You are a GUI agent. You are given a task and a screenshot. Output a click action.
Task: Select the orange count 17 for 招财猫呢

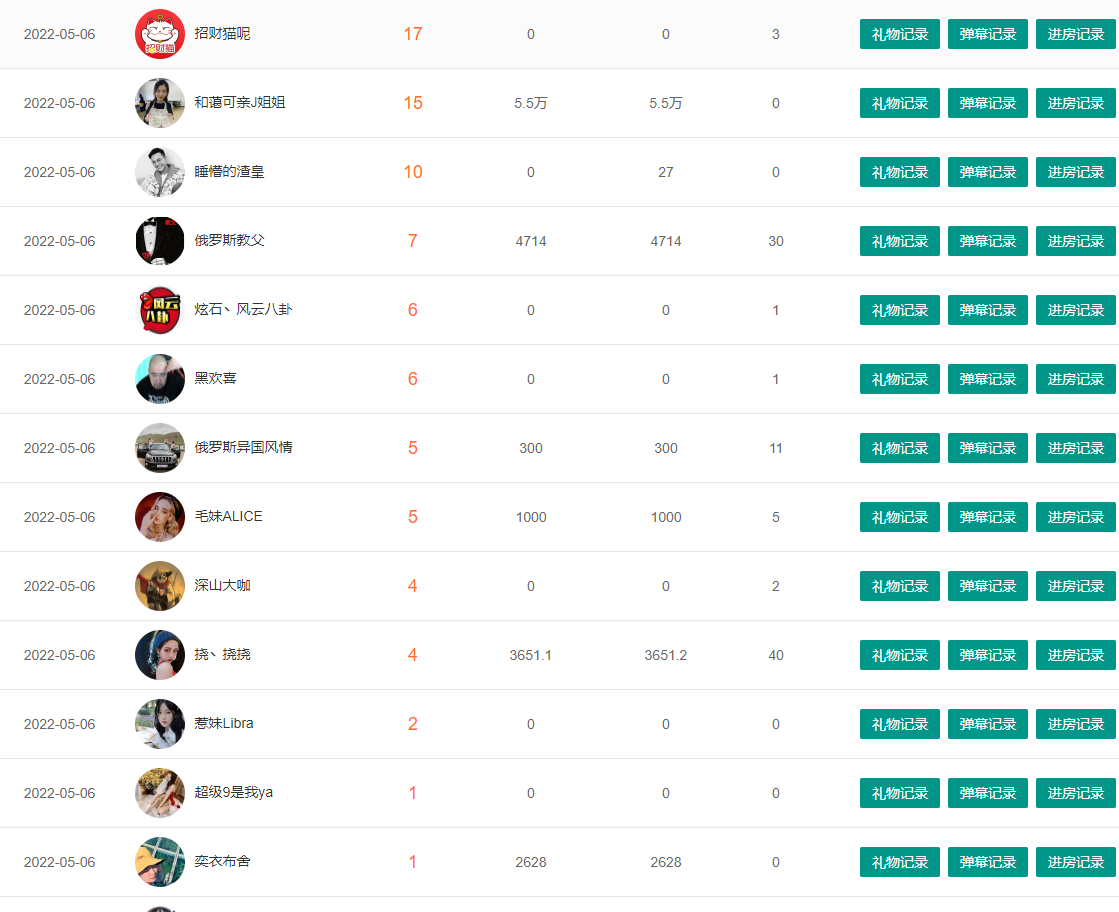[x=412, y=34]
